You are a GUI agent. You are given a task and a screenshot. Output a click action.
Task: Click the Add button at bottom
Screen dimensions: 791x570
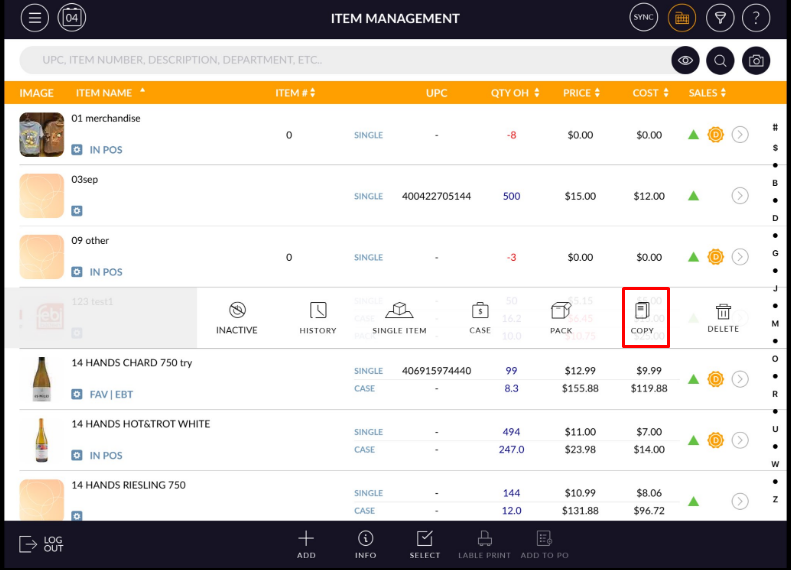click(306, 544)
